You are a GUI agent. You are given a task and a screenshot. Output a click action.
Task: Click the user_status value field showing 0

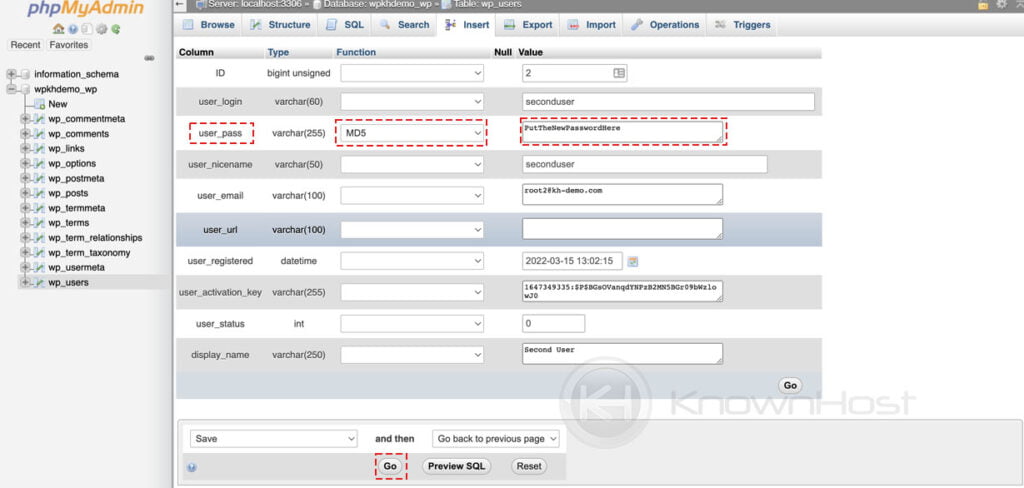(553, 323)
